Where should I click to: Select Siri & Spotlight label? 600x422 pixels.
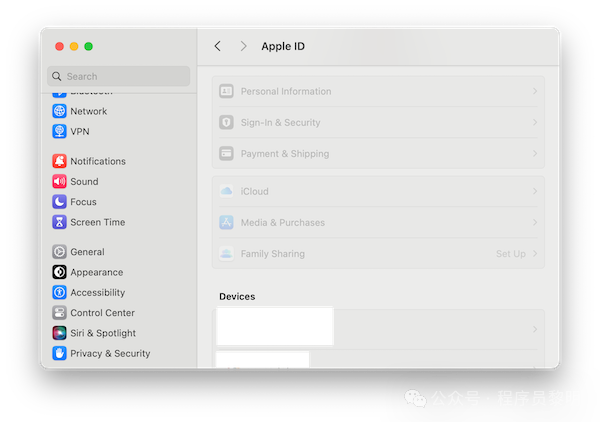click(103, 333)
